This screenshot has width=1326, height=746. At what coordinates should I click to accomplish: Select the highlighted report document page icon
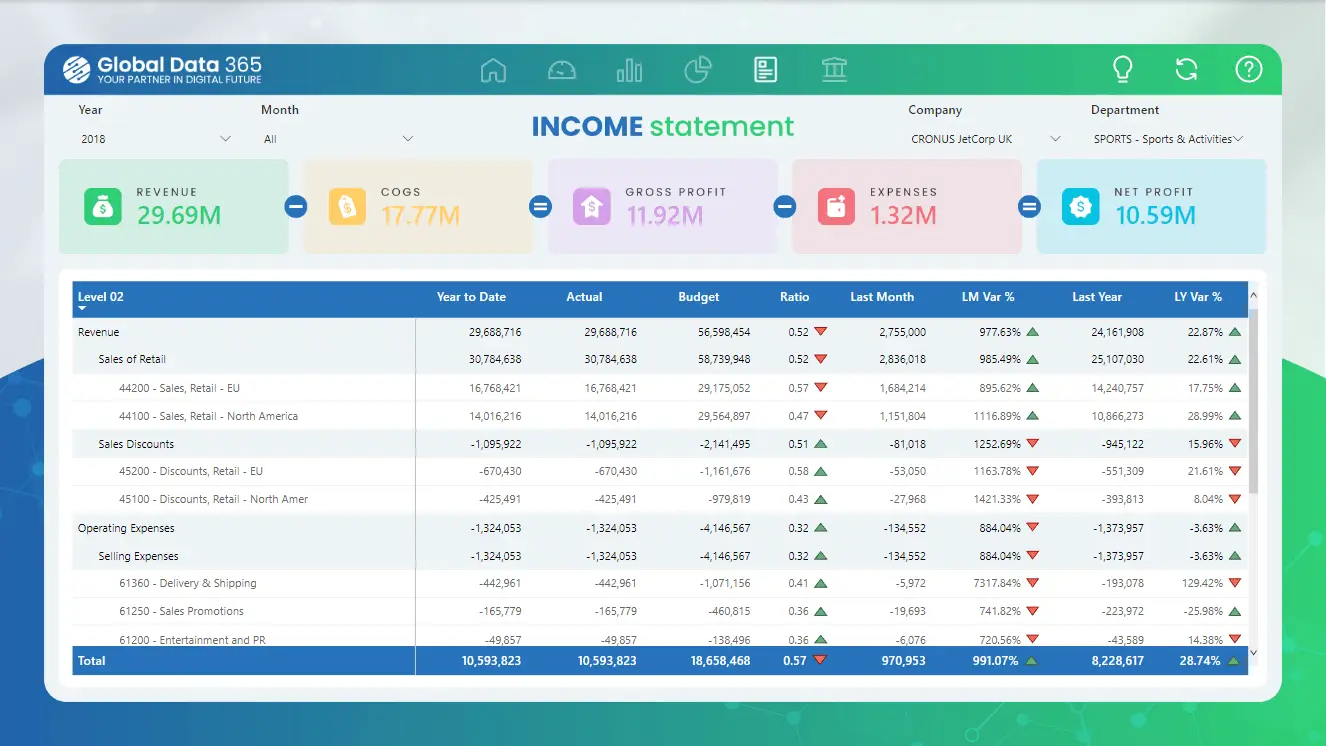point(766,70)
